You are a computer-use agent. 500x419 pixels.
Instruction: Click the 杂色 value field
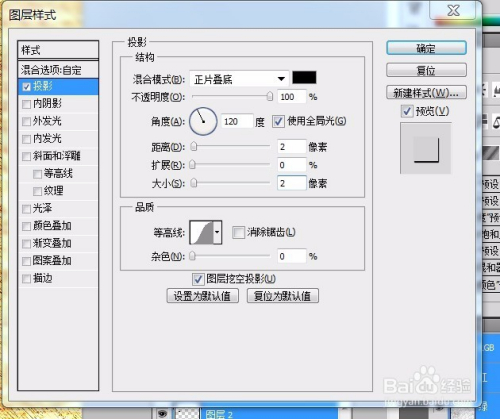[x=292, y=256]
